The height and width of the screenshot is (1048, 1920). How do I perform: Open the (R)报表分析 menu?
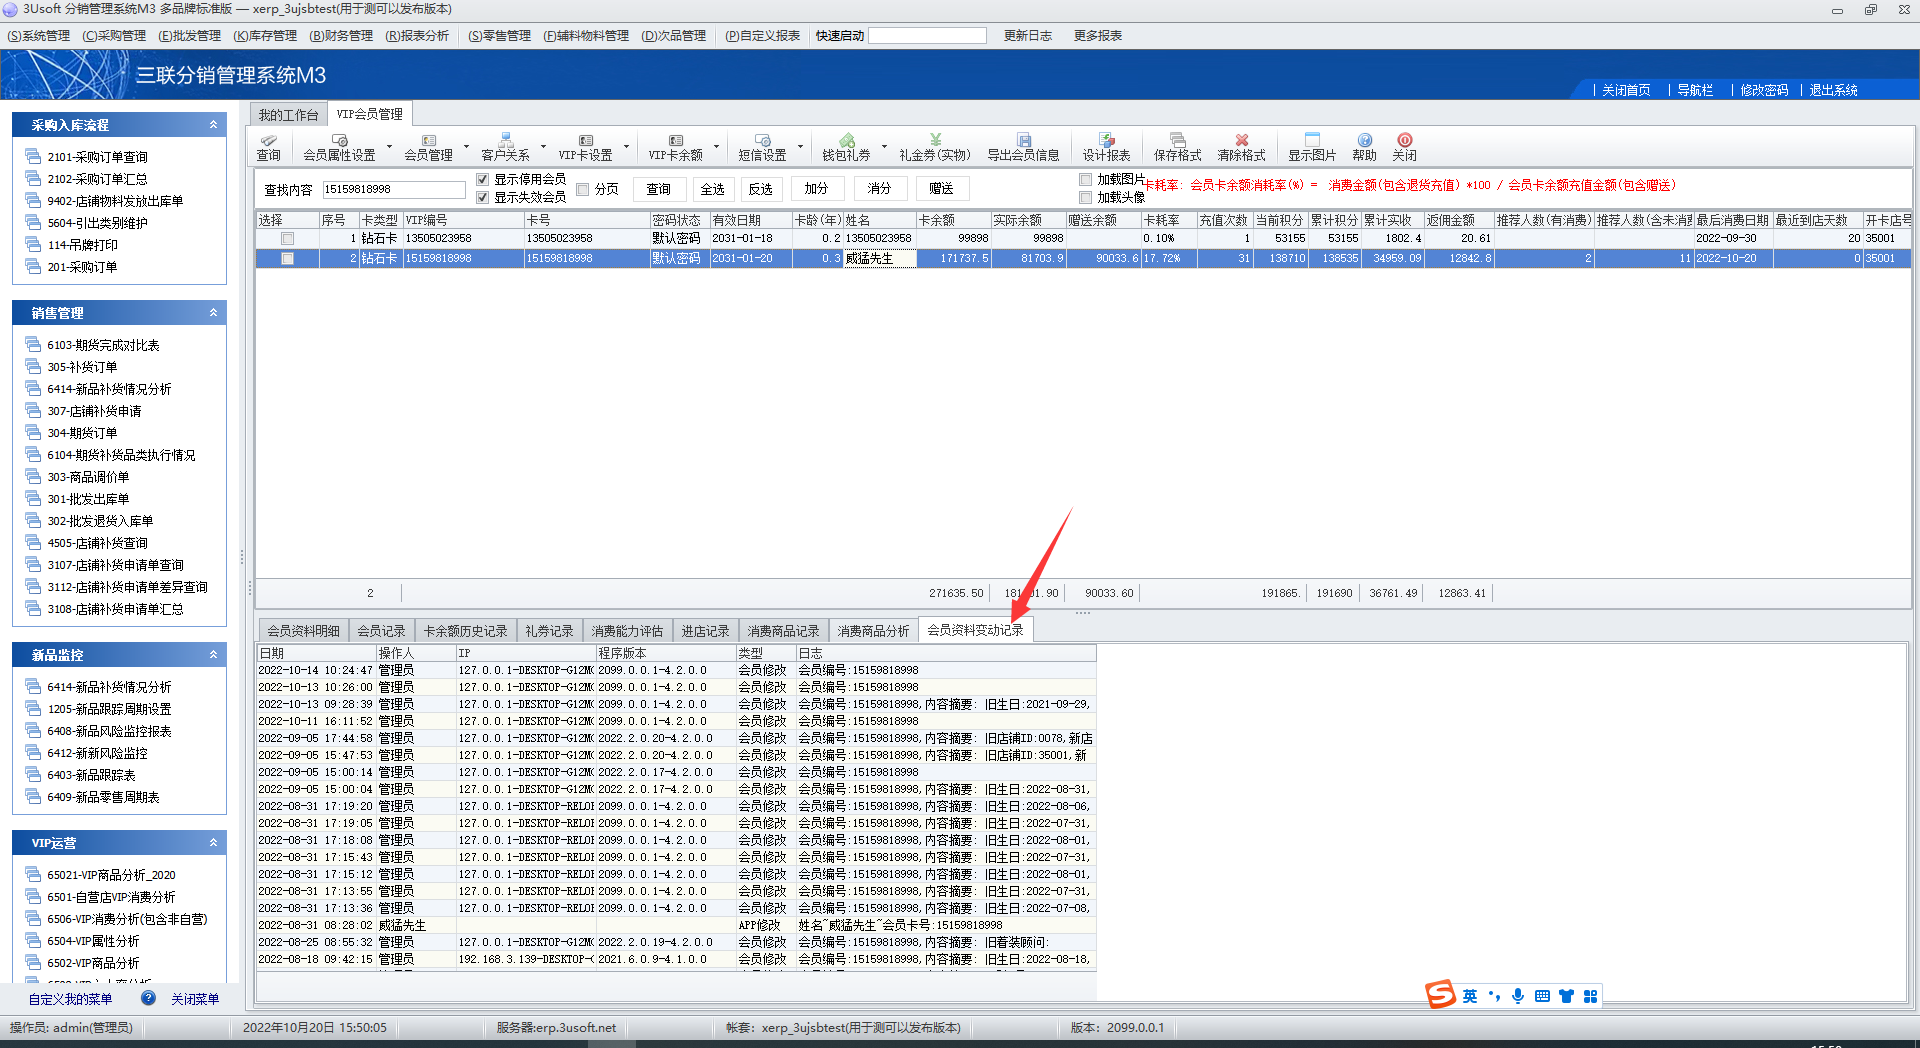click(417, 36)
